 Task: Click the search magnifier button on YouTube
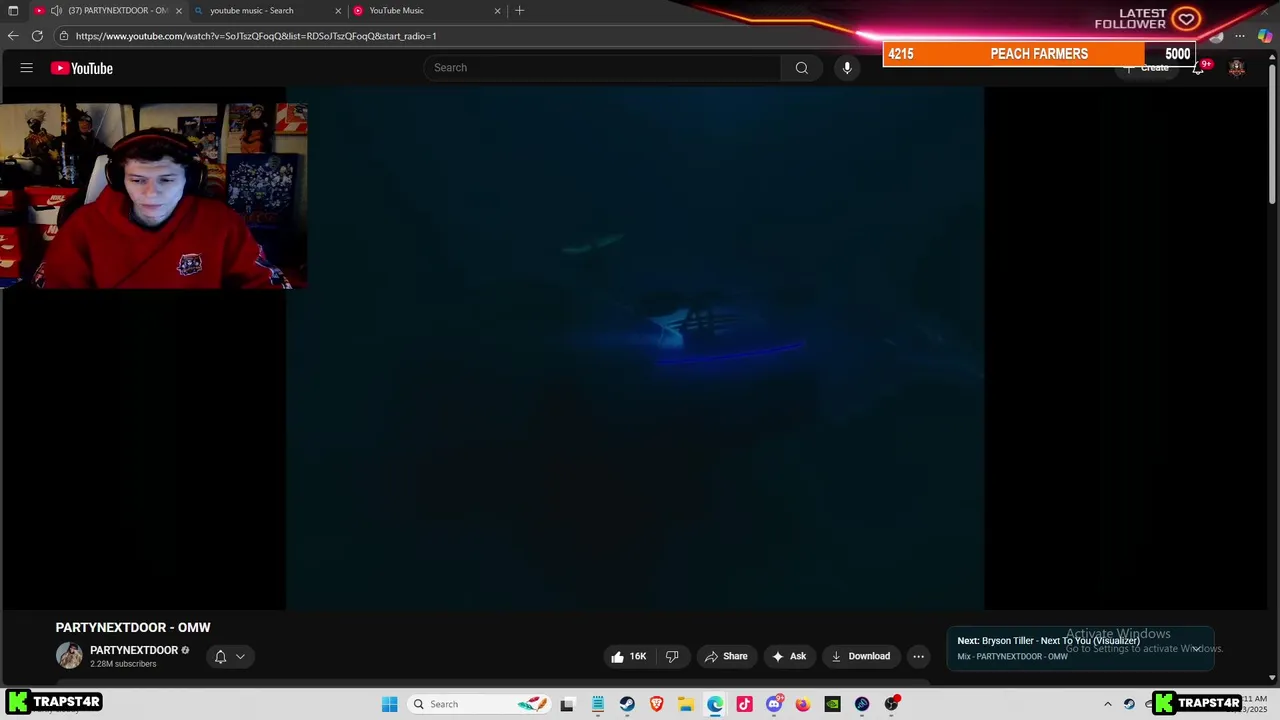[x=801, y=68]
